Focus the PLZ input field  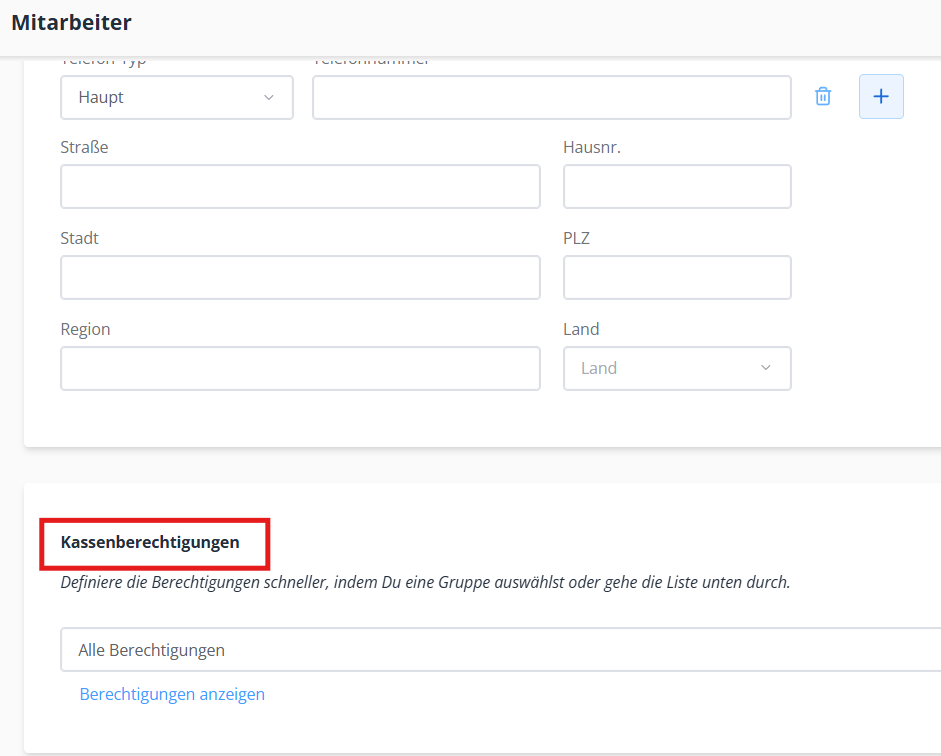click(x=677, y=278)
